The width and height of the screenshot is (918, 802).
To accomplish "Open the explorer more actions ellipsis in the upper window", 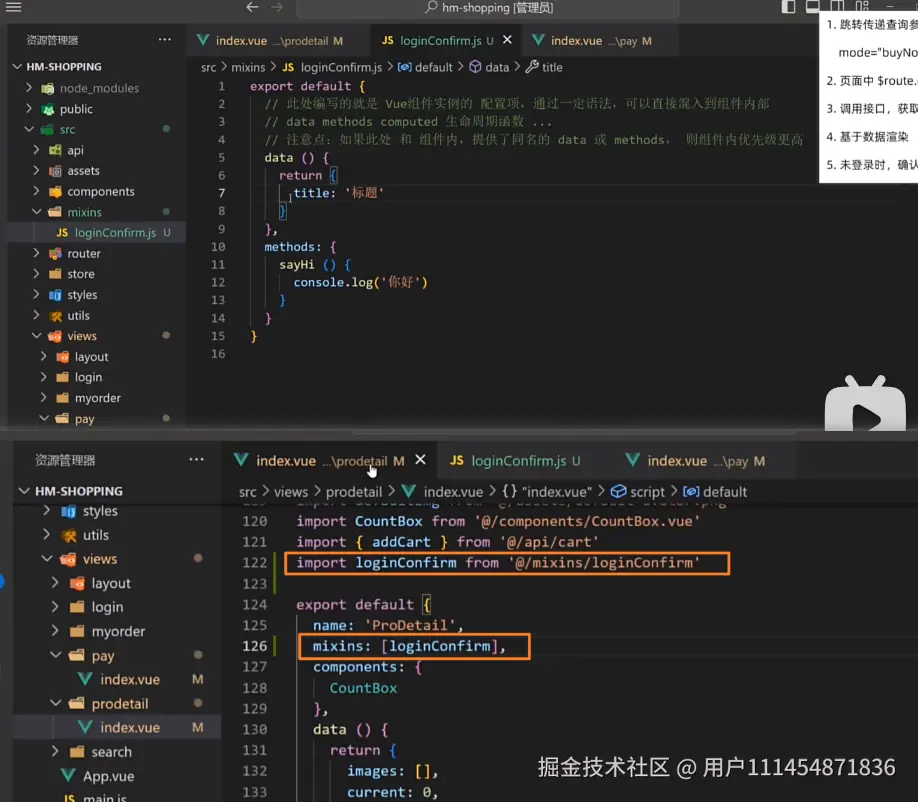I will [x=165, y=40].
